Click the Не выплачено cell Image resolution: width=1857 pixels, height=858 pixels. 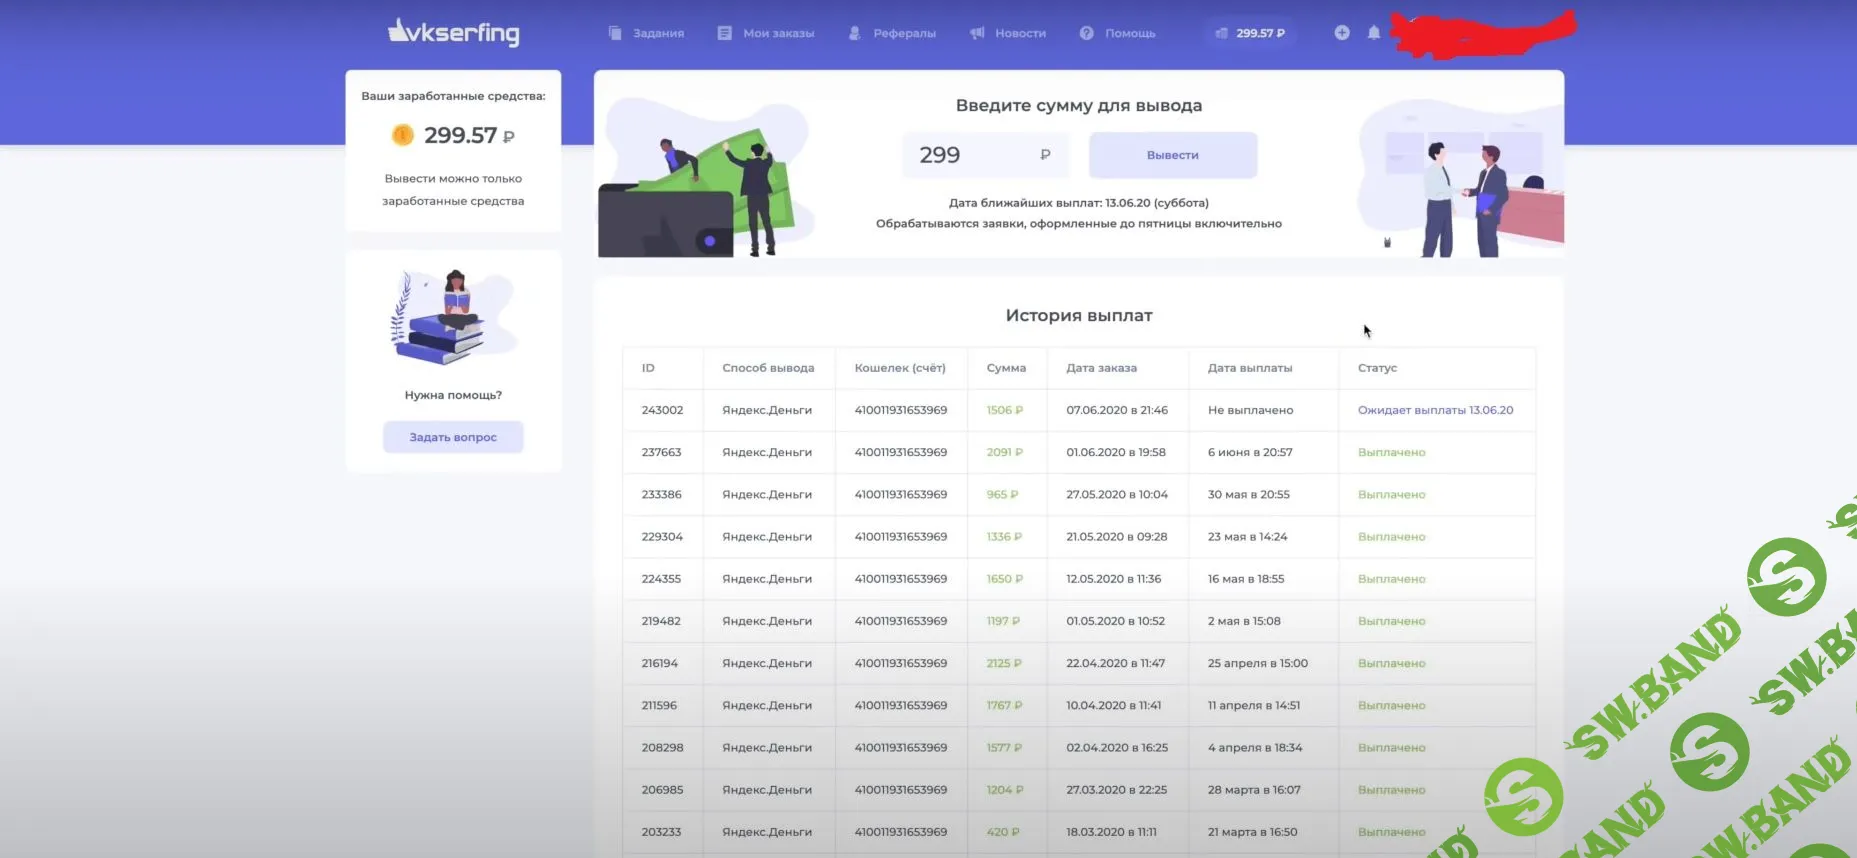click(x=1250, y=410)
